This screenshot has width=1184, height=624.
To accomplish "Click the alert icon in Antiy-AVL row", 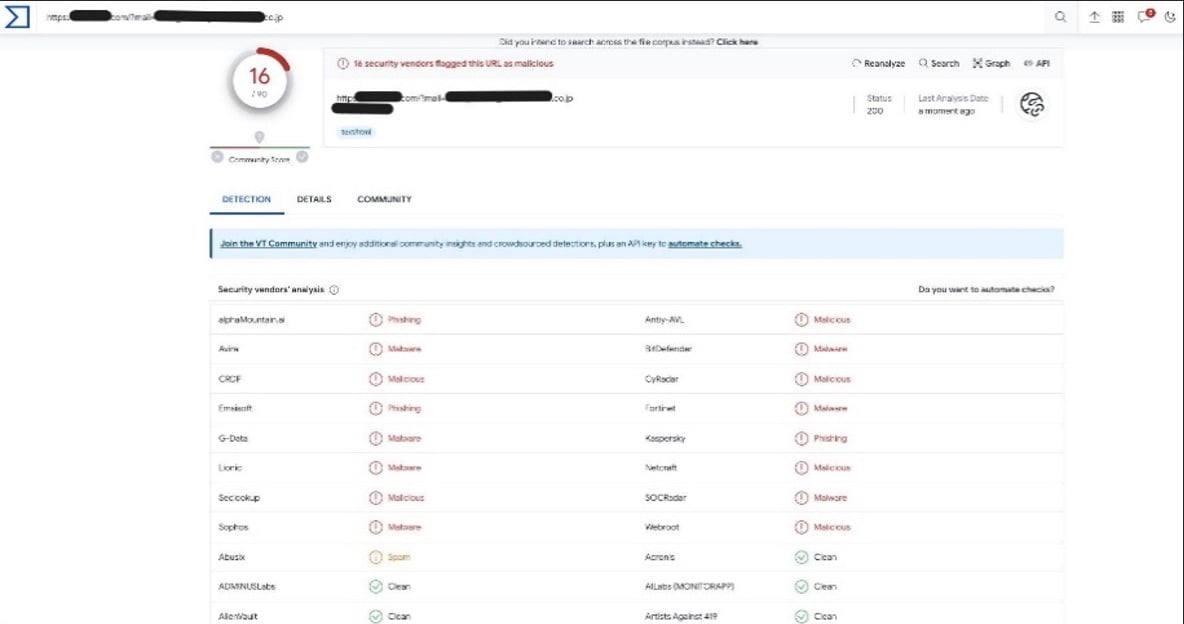I will pos(801,320).
